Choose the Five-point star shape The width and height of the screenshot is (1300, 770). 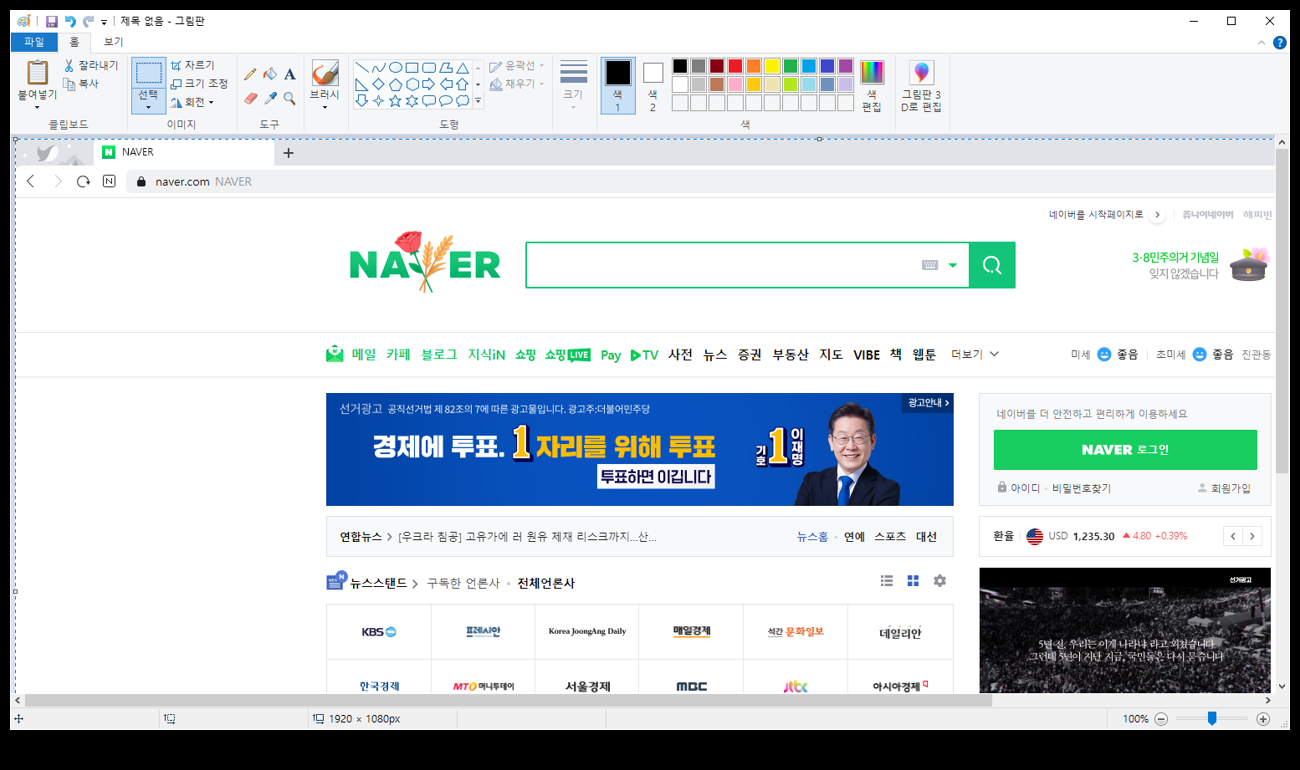click(395, 100)
